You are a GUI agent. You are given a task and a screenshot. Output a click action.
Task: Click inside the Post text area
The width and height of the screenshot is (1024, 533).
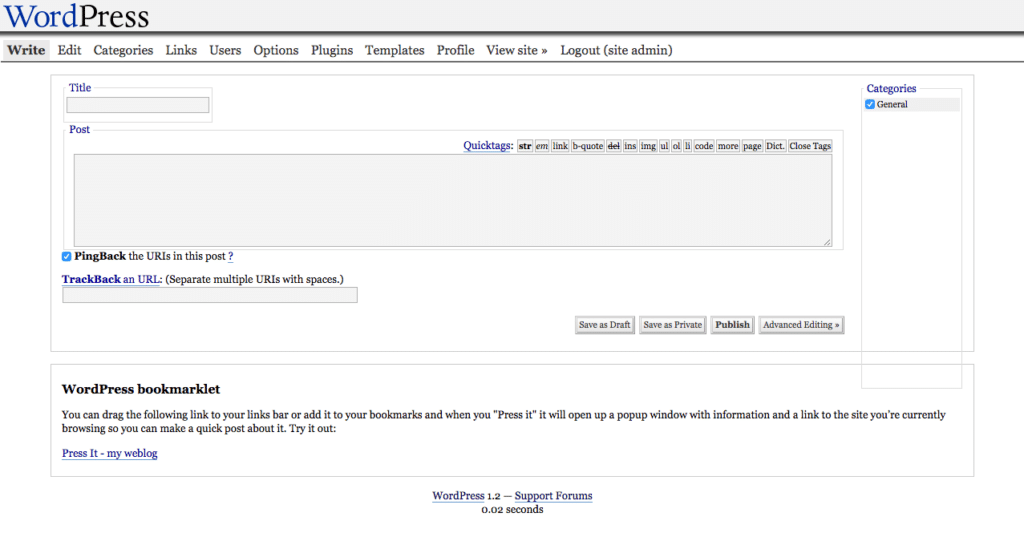[453, 201]
